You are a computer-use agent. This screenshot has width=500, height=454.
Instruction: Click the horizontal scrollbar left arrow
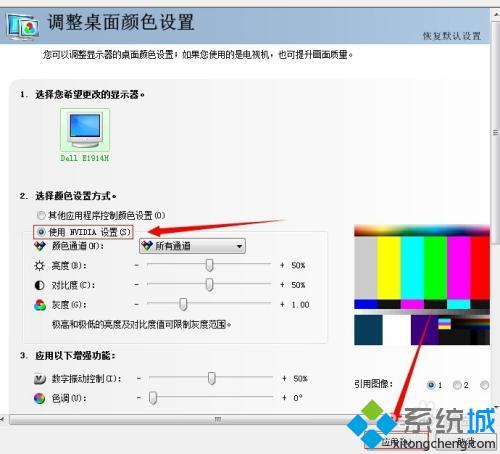point(3,419)
